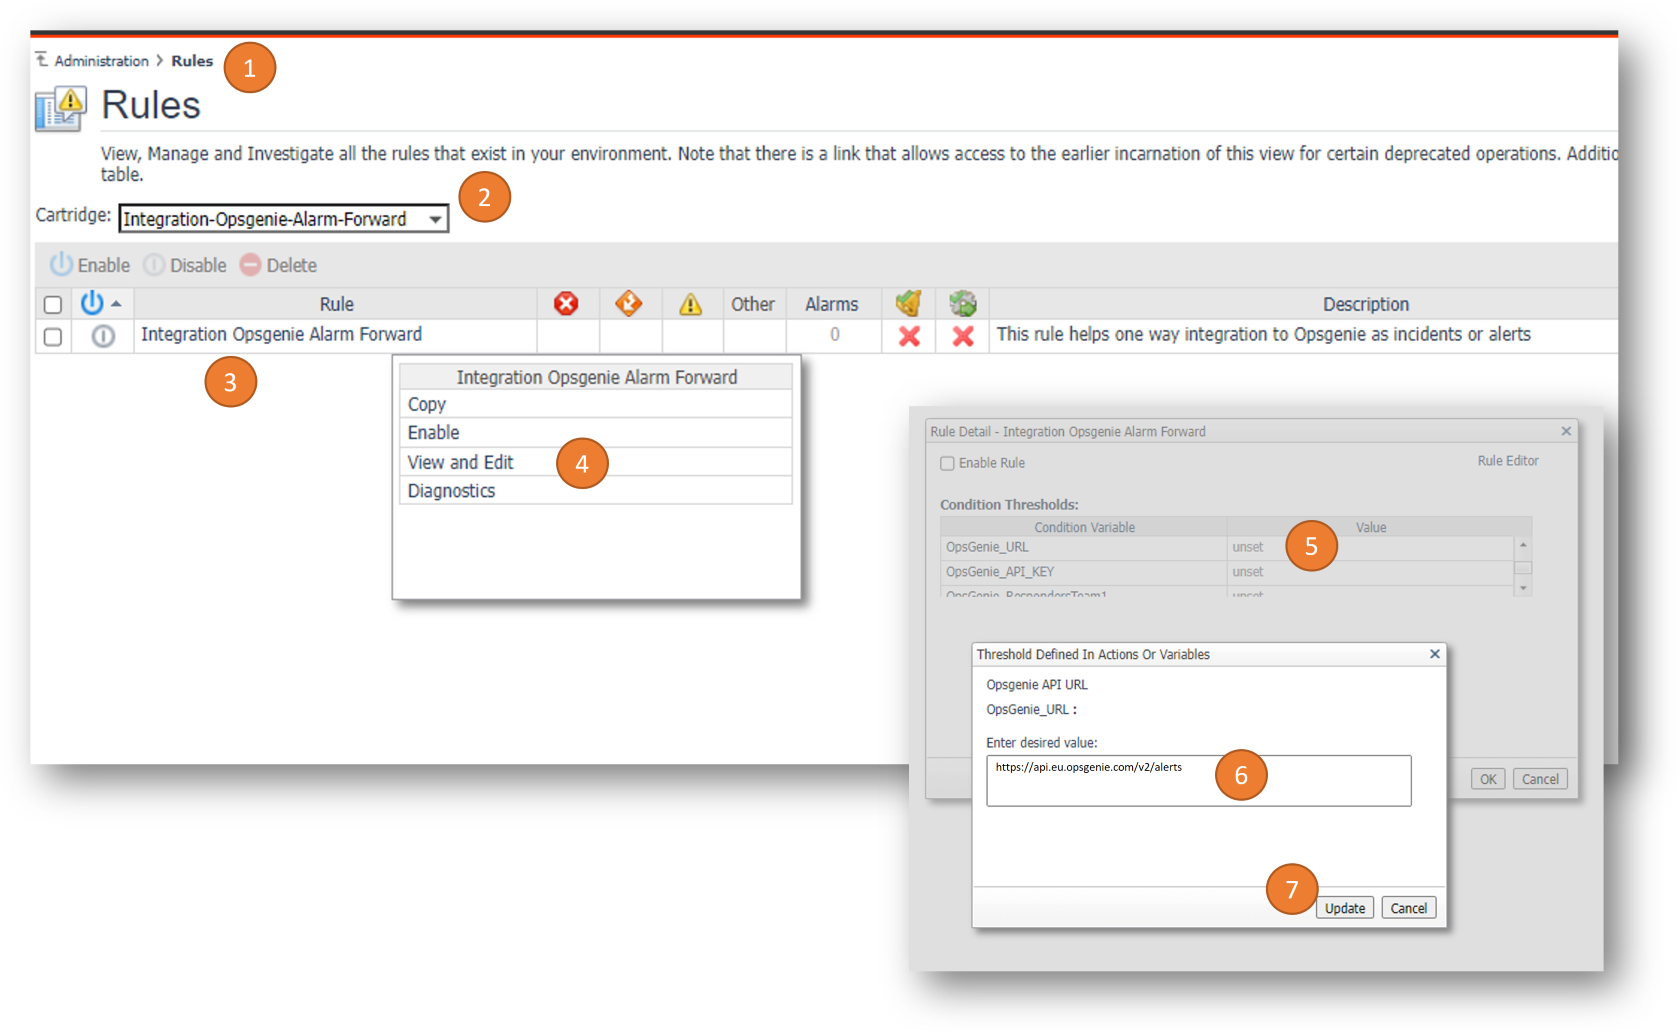This screenshot has height=1033, width=1680.
Task: Click the Delete toolbar icon
Action: coord(250,265)
